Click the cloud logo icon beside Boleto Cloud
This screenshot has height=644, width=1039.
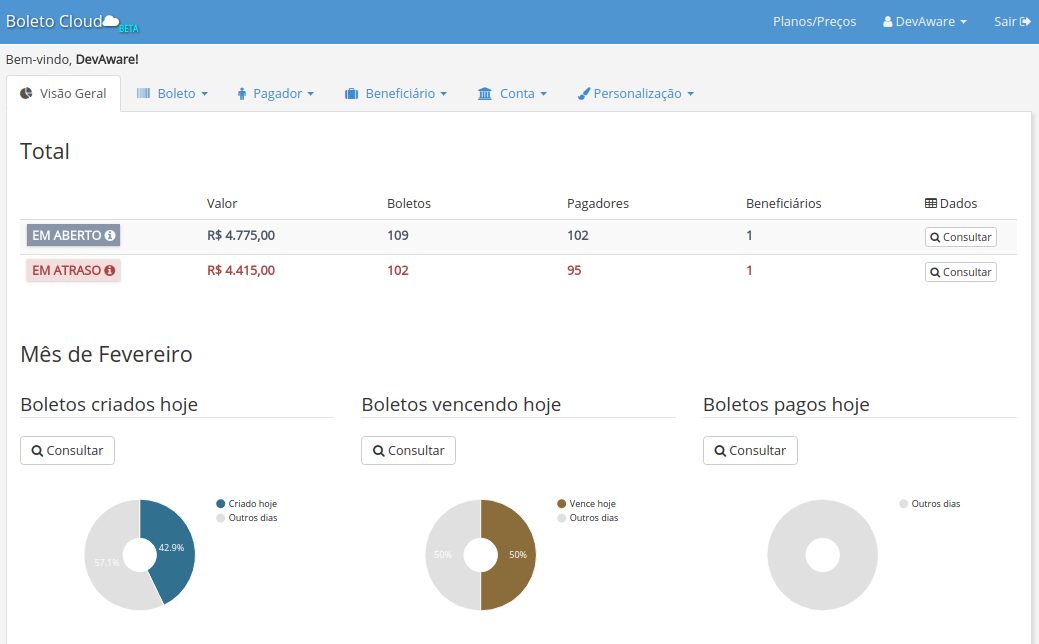pos(110,21)
